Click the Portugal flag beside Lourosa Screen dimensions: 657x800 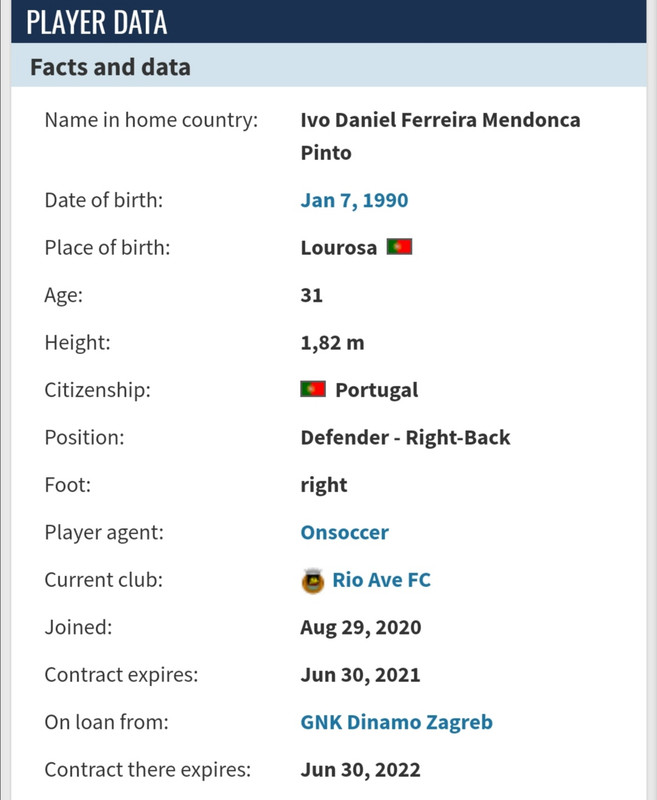point(399,247)
